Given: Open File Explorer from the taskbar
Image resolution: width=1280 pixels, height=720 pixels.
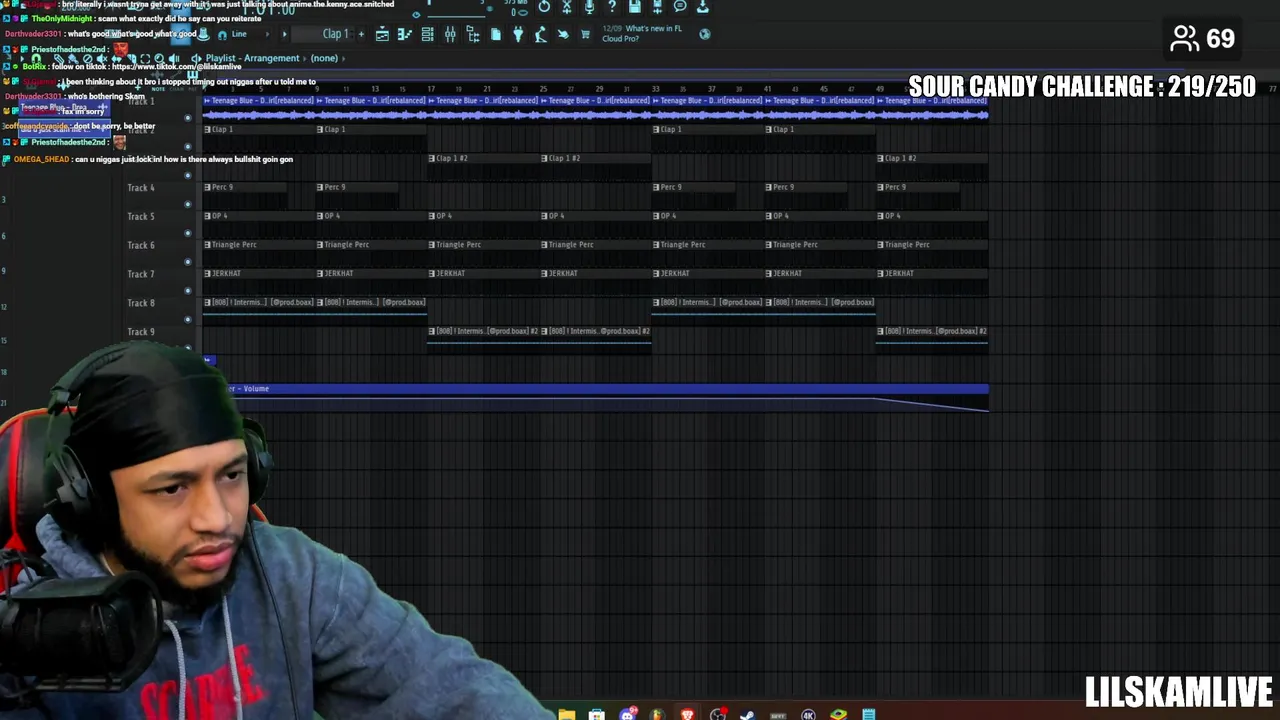Looking at the screenshot, I should click(x=567, y=713).
